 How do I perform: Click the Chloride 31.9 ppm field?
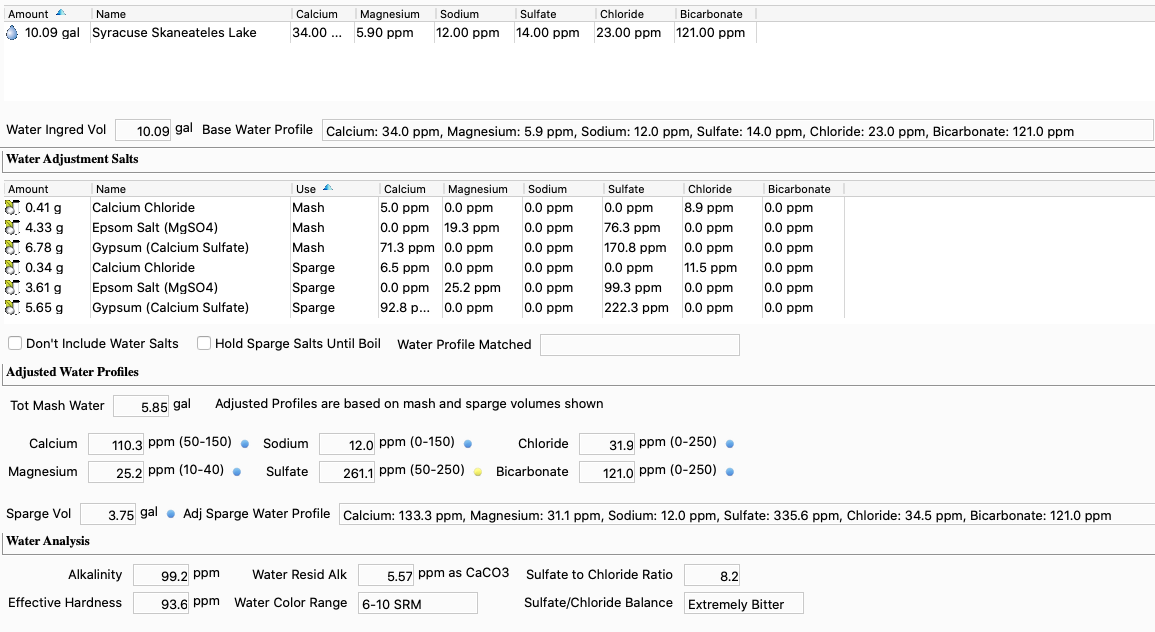click(x=607, y=444)
